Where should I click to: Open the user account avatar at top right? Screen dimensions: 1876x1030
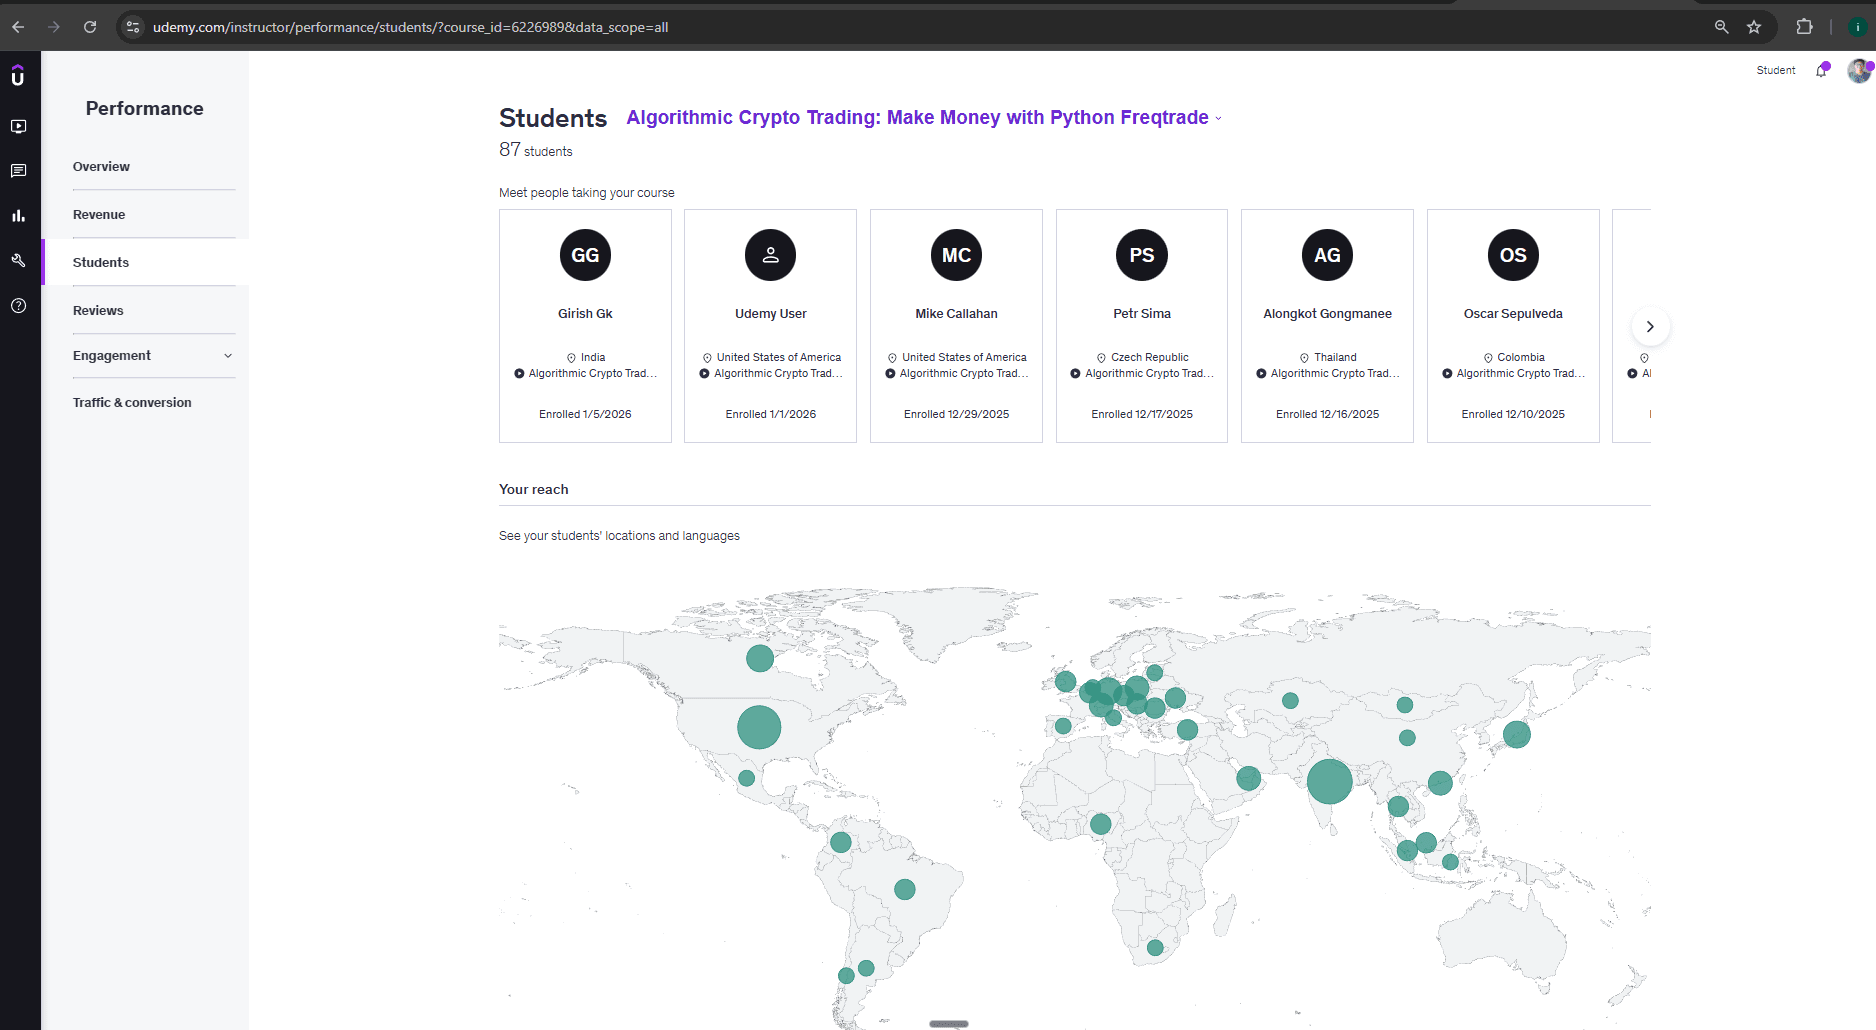[x=1859, y=70]
